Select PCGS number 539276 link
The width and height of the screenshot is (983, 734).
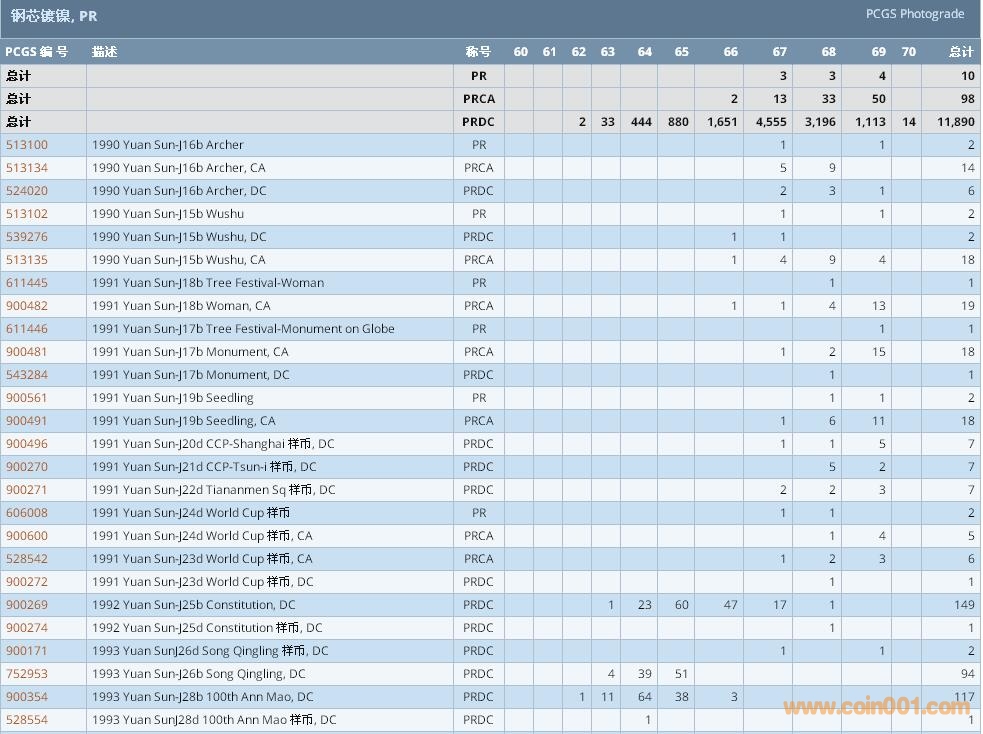click(27, 237)
